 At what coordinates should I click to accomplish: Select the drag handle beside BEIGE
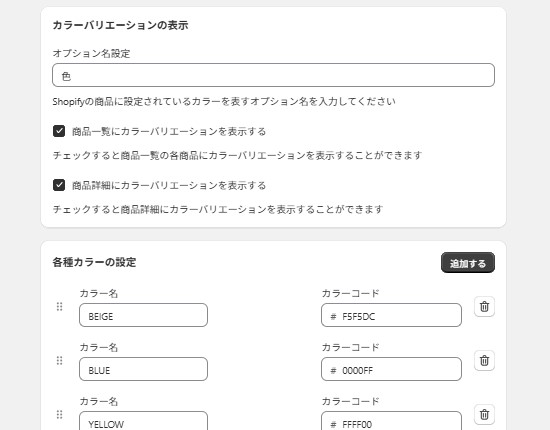(x=60, y=307)
